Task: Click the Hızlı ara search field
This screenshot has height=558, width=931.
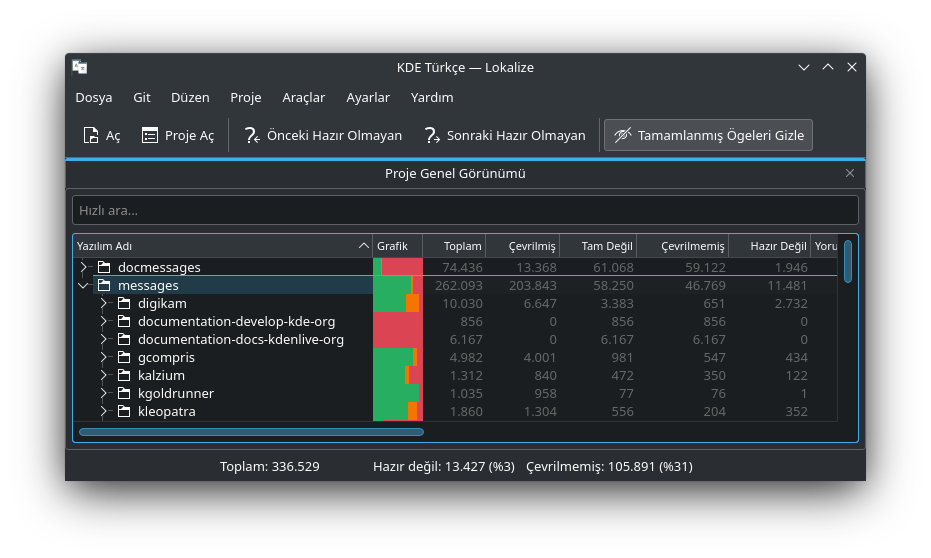Action: coord(465,210)
